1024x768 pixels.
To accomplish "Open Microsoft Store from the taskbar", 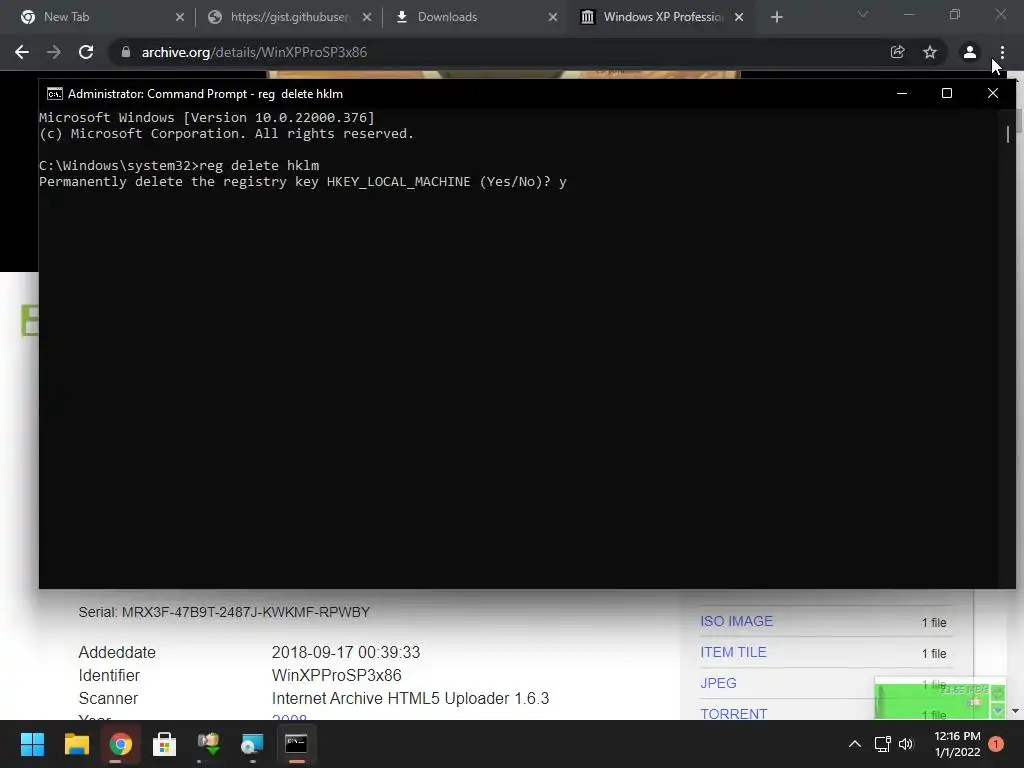I will tap(164, 744).
